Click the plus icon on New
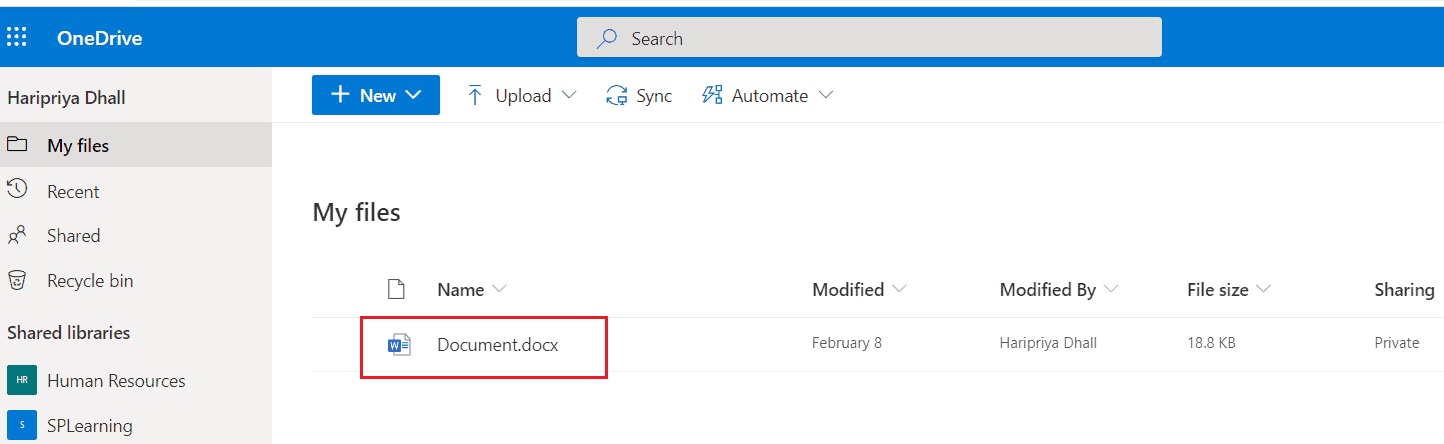Screen dimensions: 1444x444 [340, 95]
